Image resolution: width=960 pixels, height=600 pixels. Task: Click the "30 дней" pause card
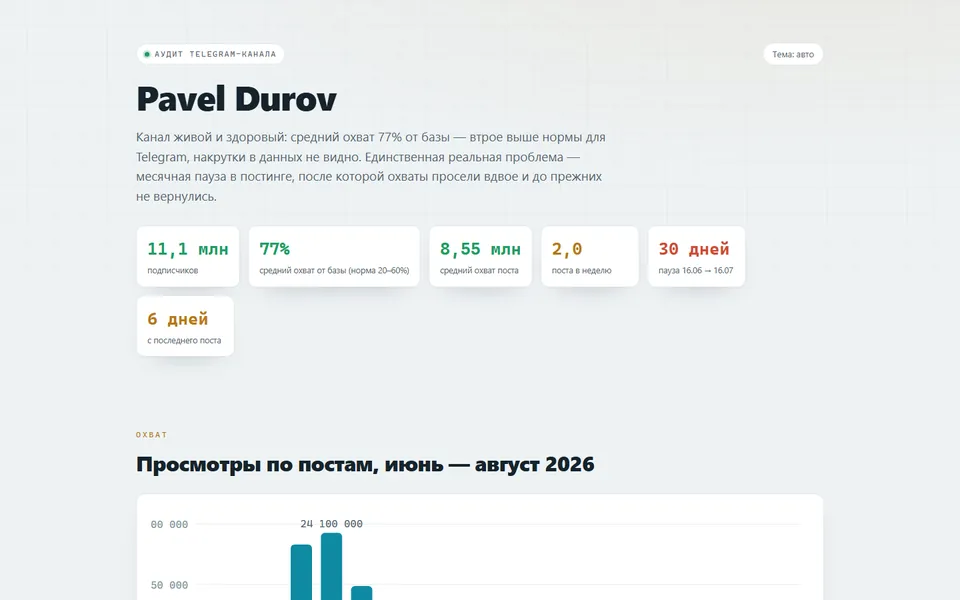(x=697, y=256)
